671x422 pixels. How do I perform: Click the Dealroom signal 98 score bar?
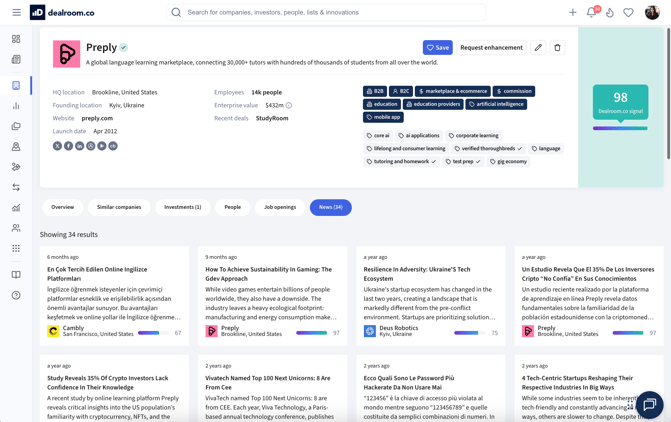click(620, 128)
